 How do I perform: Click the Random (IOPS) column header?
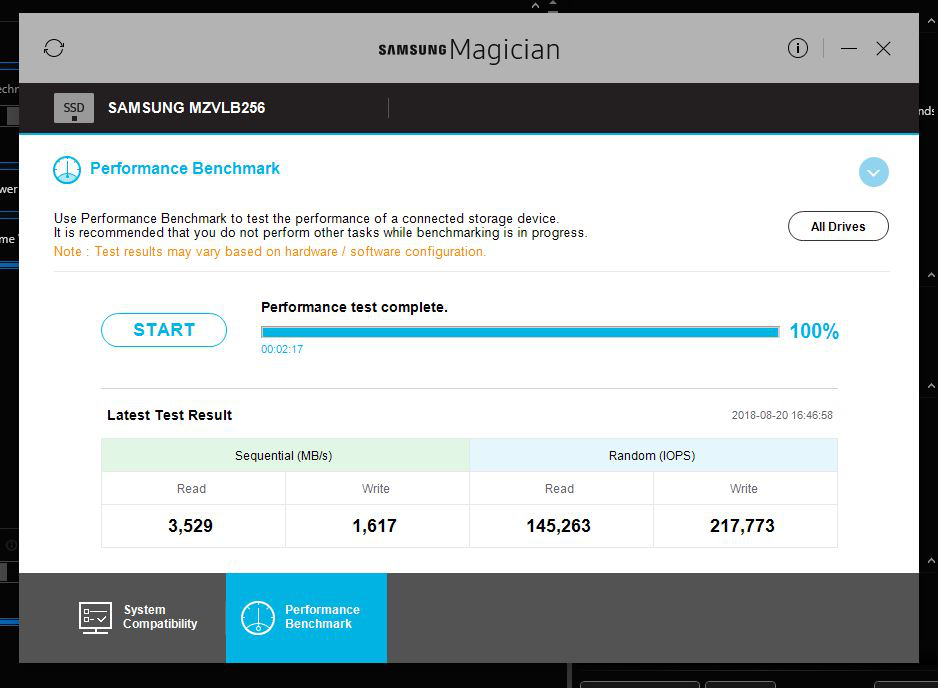(x=653, y=455)
